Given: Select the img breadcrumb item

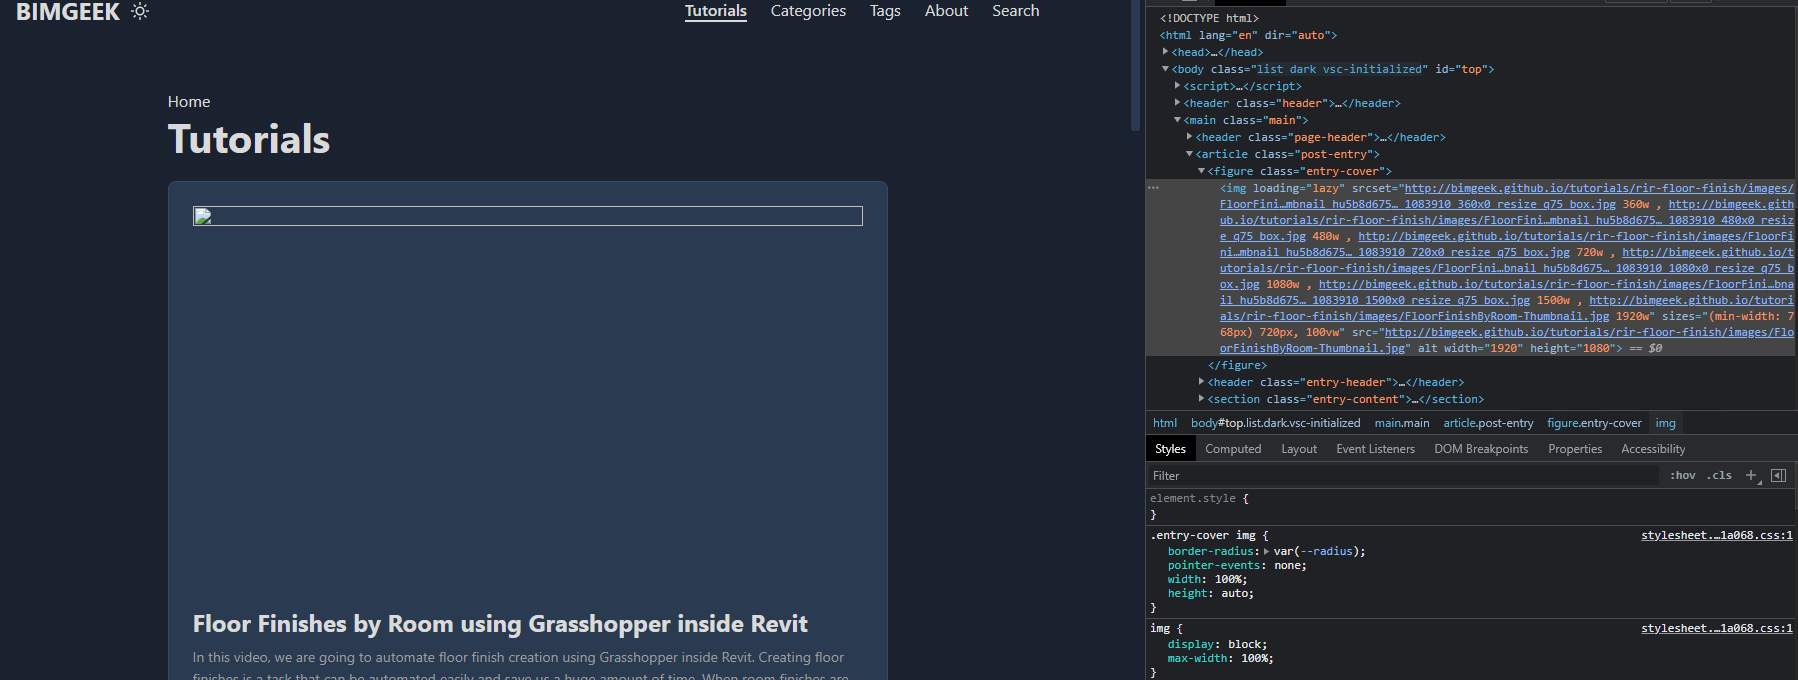Looking at the screenshot, I should tap(1665, 423).
